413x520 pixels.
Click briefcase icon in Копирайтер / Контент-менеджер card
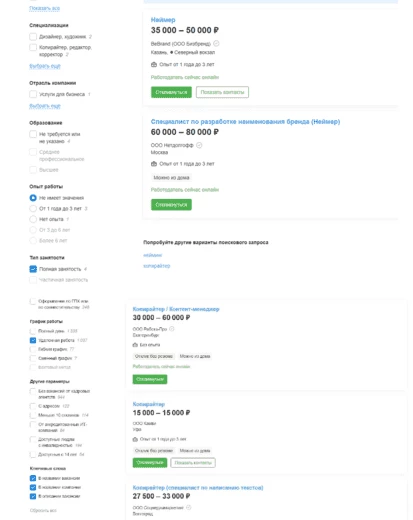[135, 345]
